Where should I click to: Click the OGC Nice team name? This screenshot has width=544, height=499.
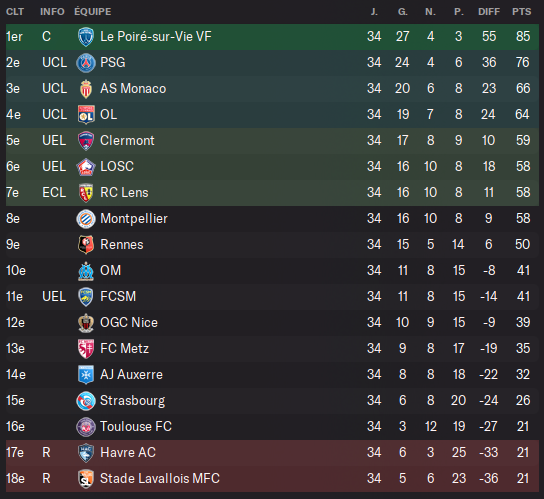pyautogui.click(x=129, y=323)
